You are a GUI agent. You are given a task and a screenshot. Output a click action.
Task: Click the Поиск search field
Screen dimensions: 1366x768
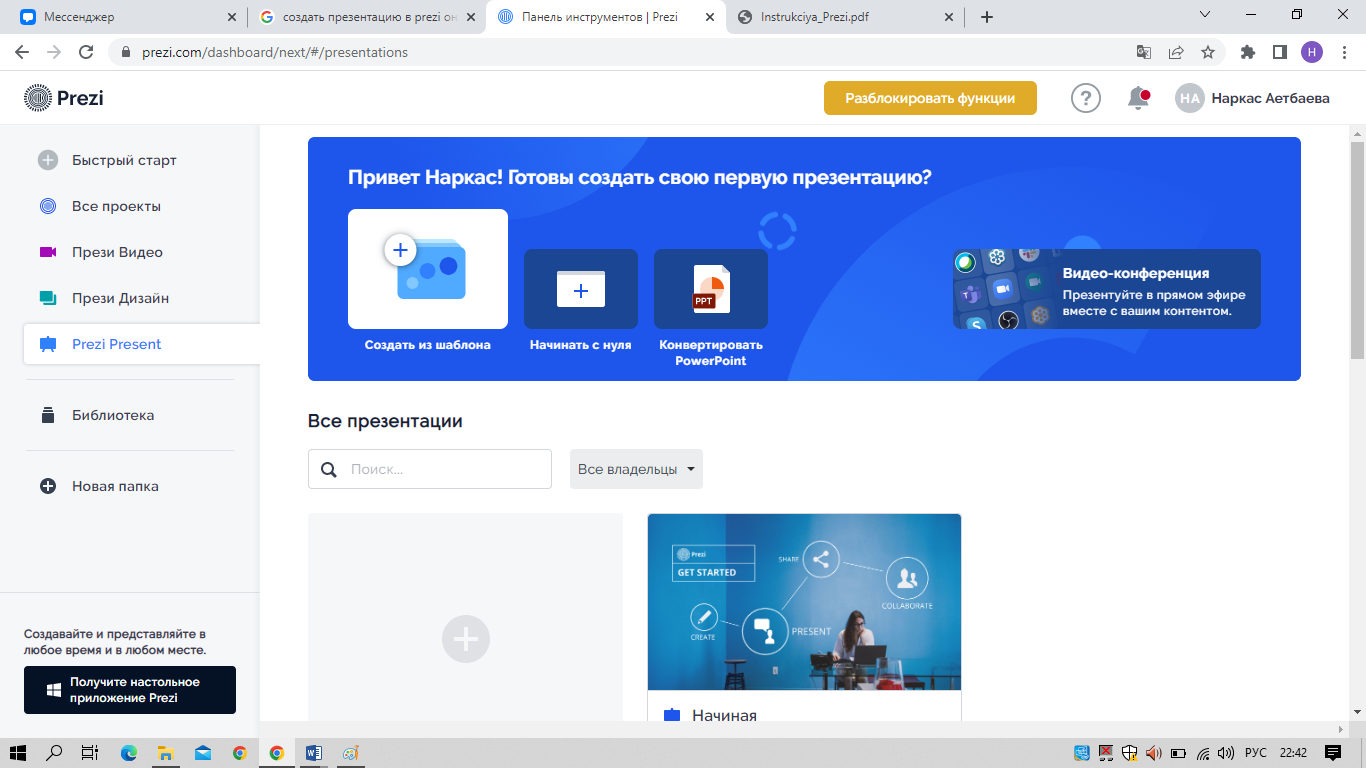(430, 469)
